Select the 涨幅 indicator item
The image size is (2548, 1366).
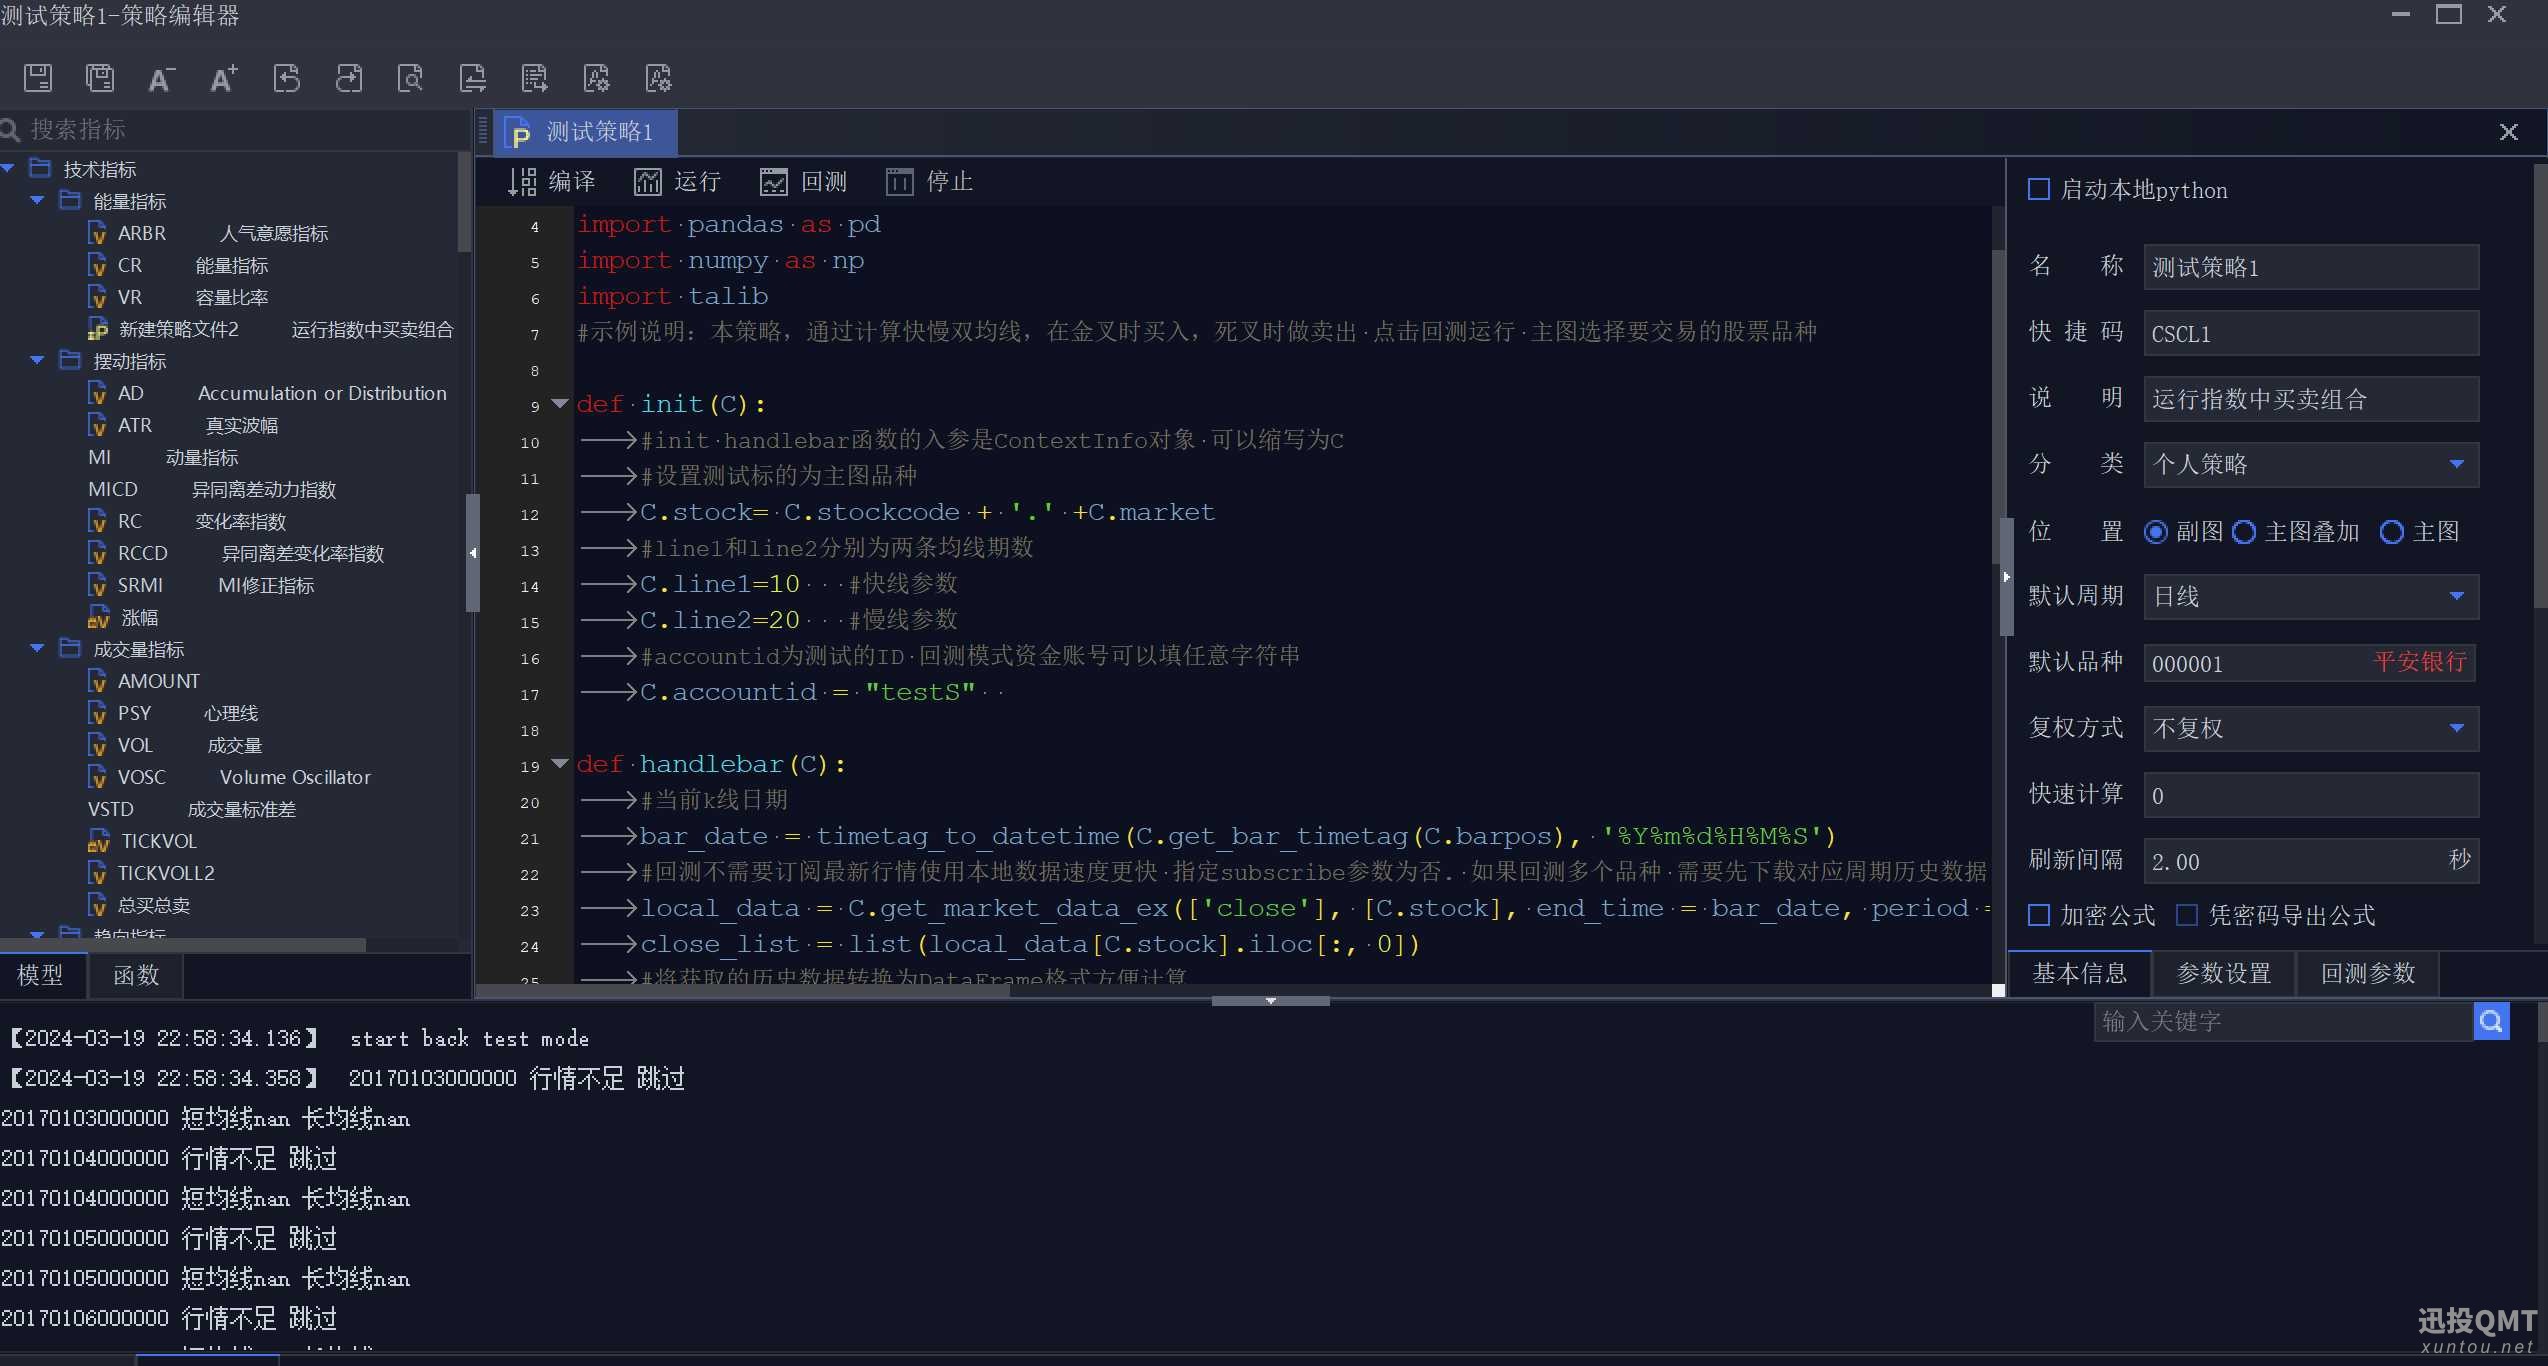(x=123, y=617)
